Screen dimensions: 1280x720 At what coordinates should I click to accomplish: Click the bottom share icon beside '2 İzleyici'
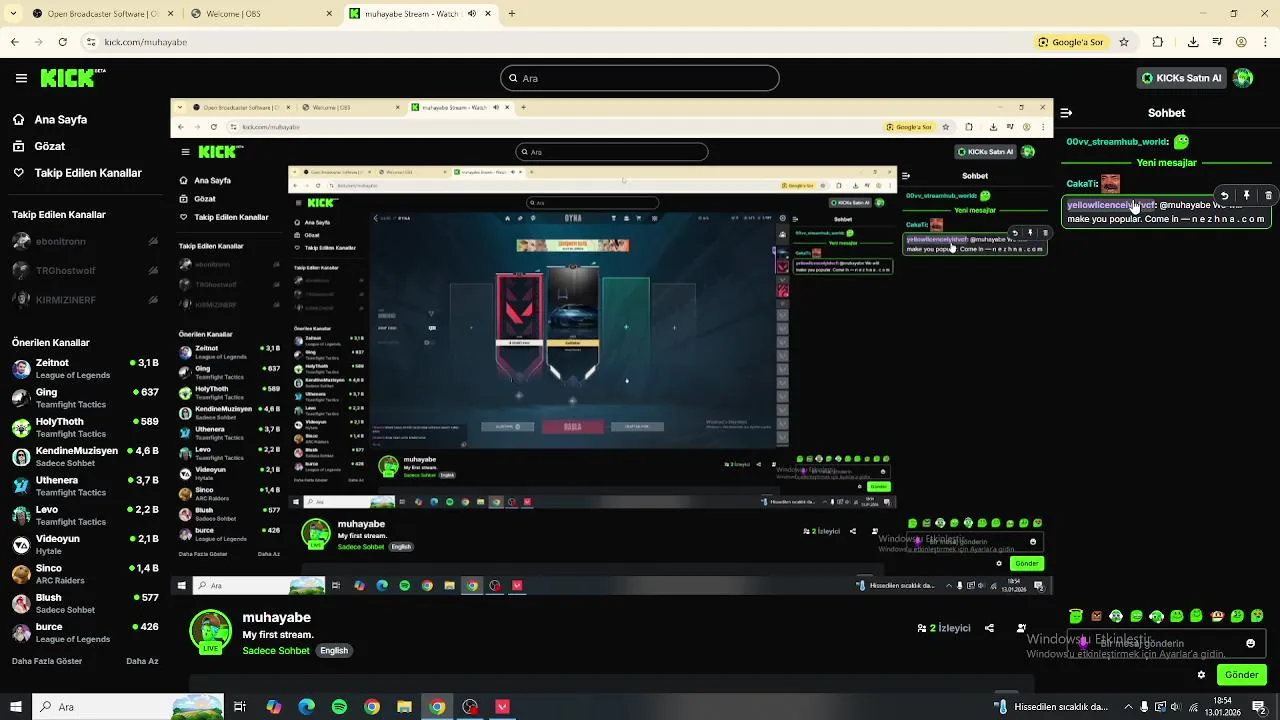pos(989,628)
